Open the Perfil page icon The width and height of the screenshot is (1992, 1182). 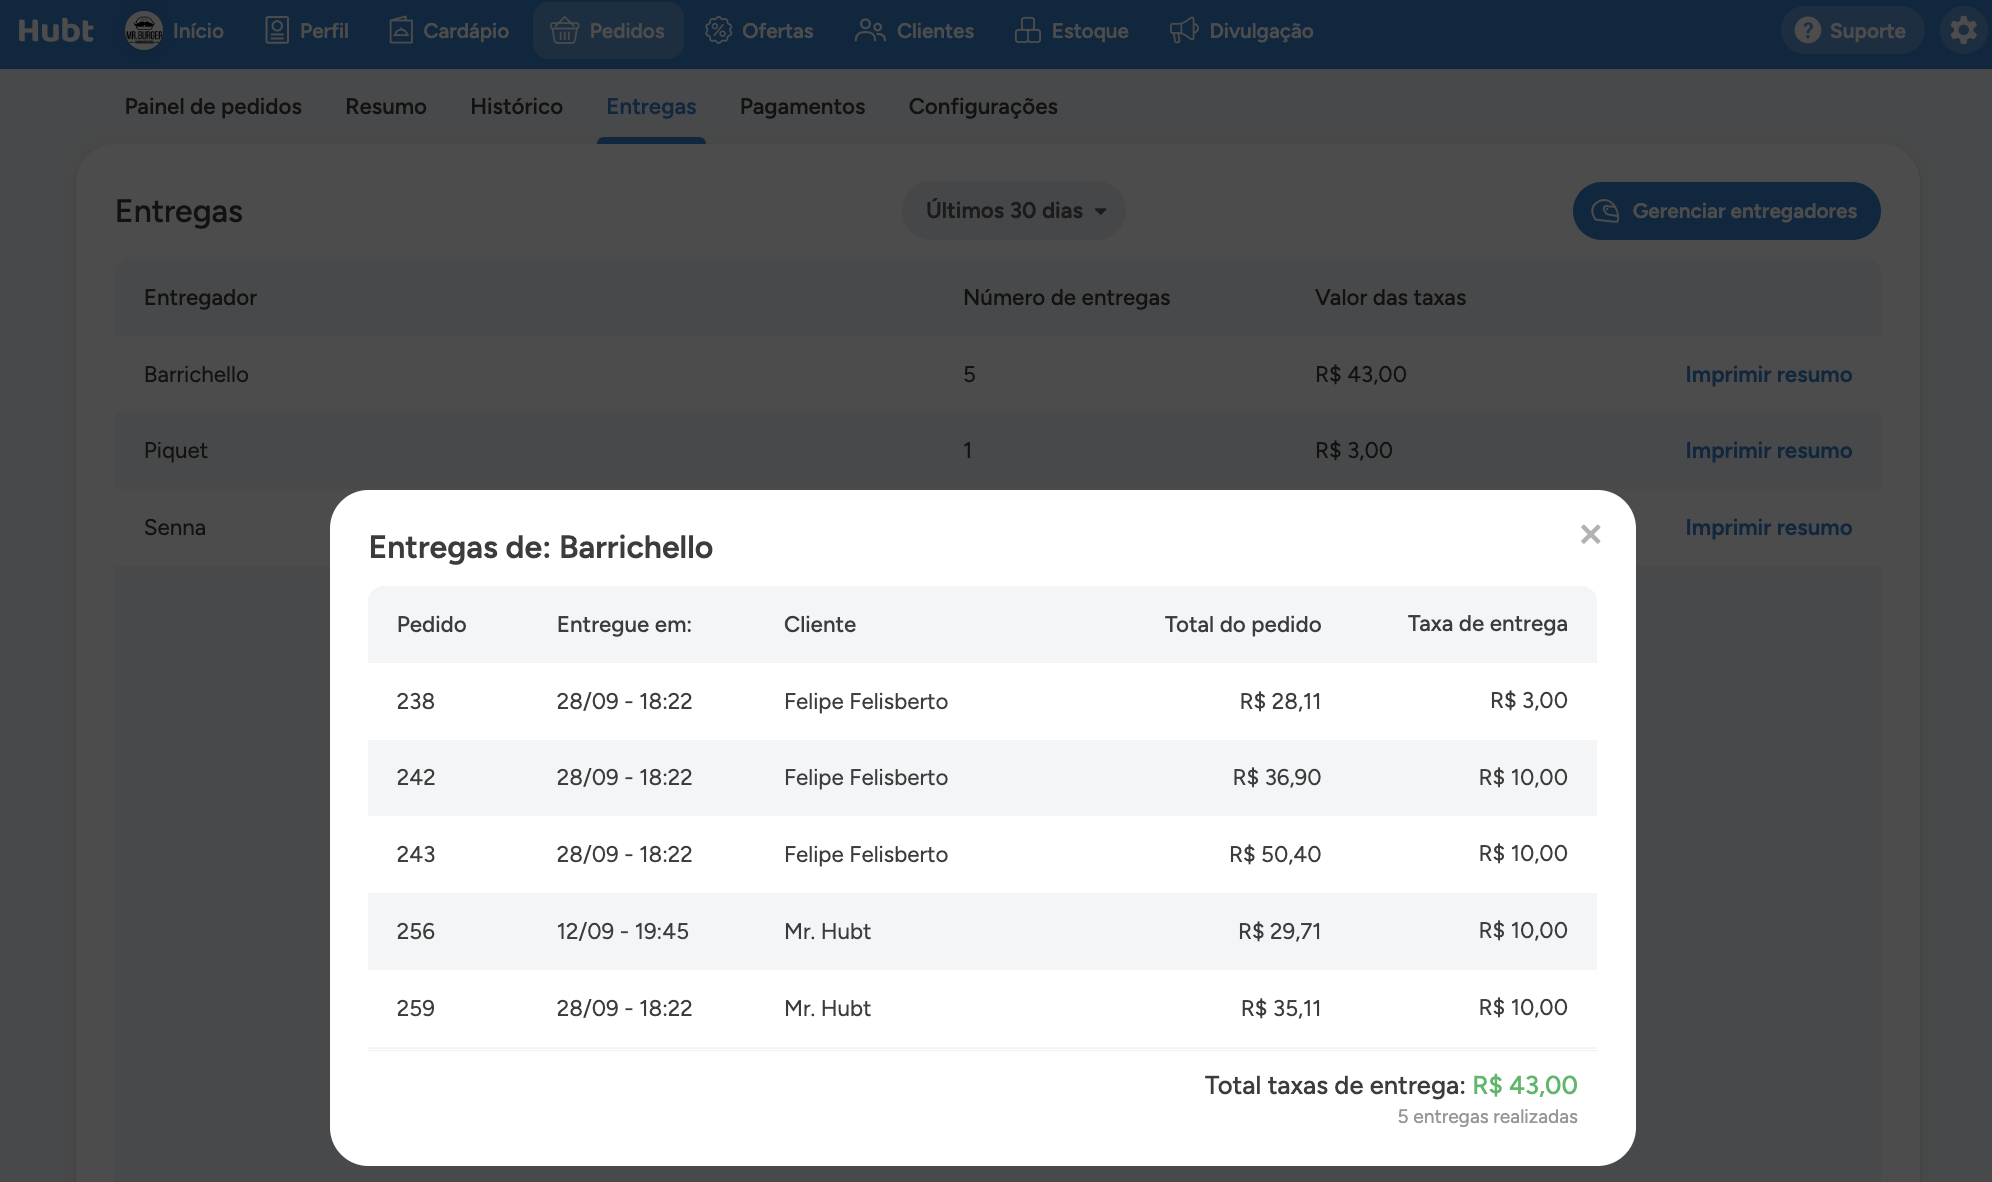pyautogui.click(x=277, y=31)
